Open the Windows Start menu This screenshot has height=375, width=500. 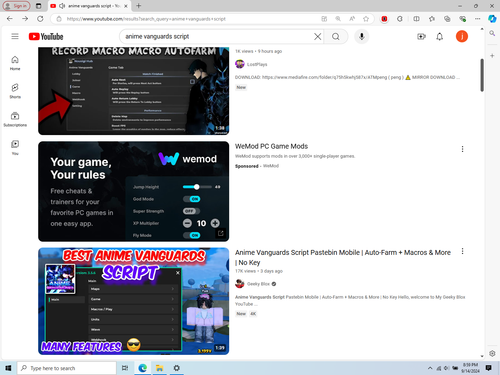coord(8,368)
